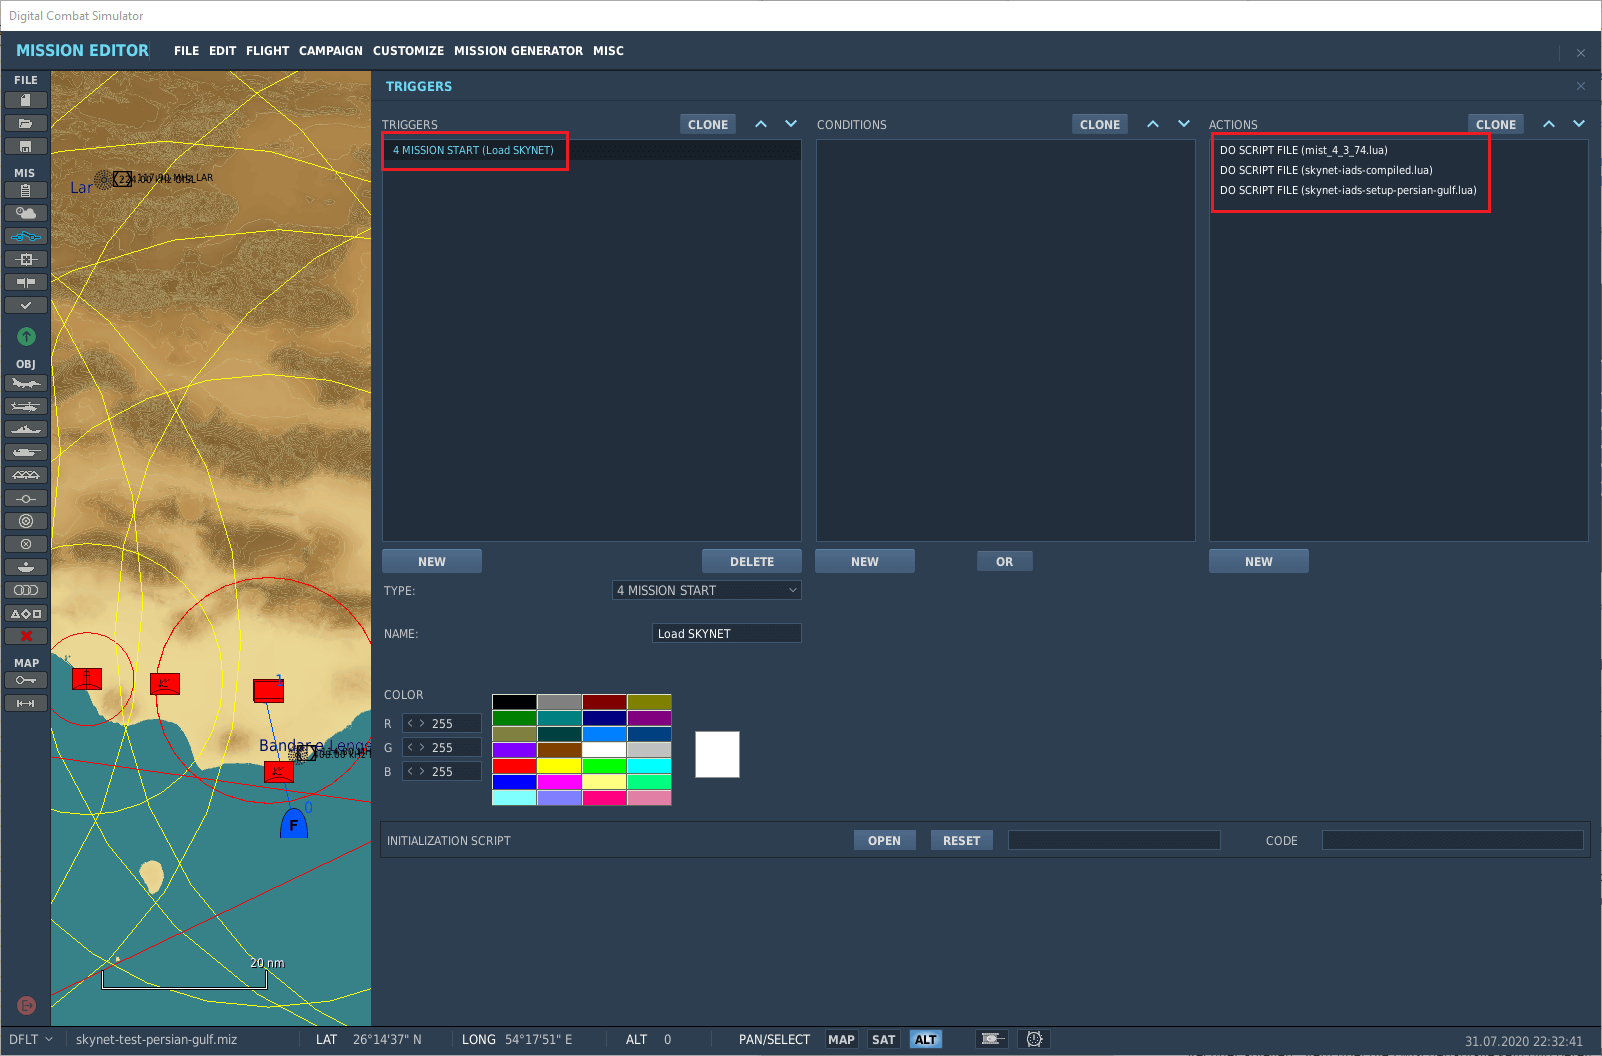The width and height of the screenshot is (1602, 1056).
Task: Click the new mission file icon
Action: 26,100
